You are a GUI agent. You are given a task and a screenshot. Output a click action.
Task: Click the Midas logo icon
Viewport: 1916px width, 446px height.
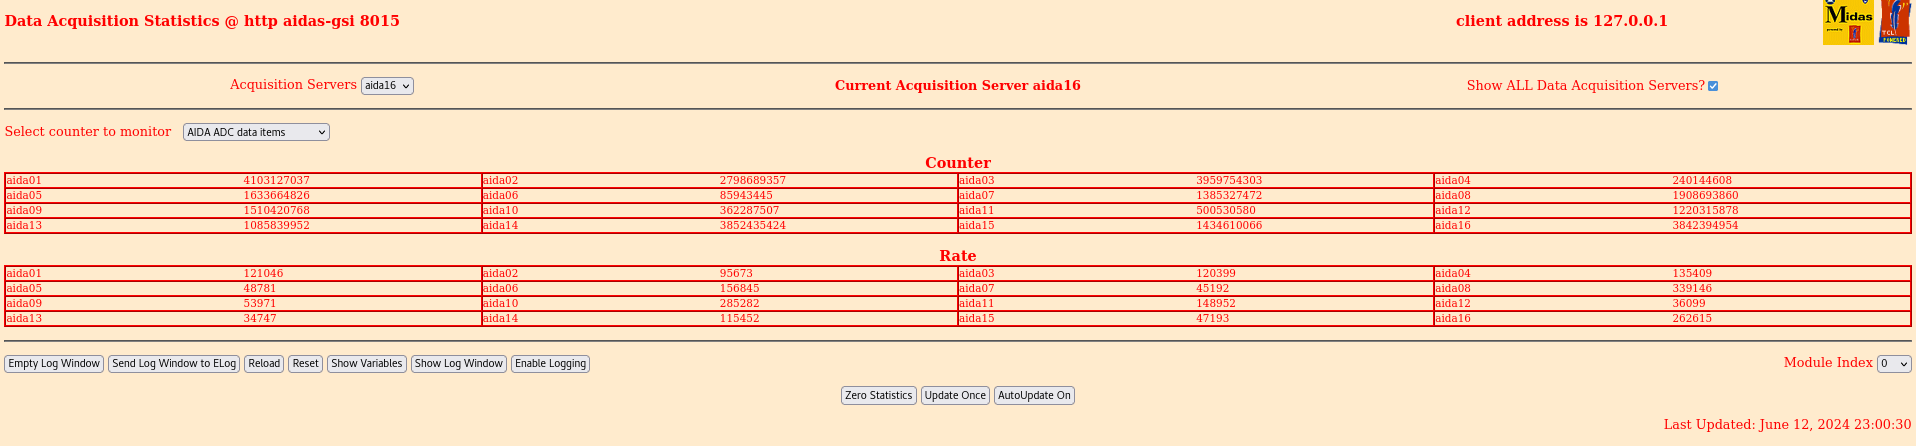coord(1848,22)
